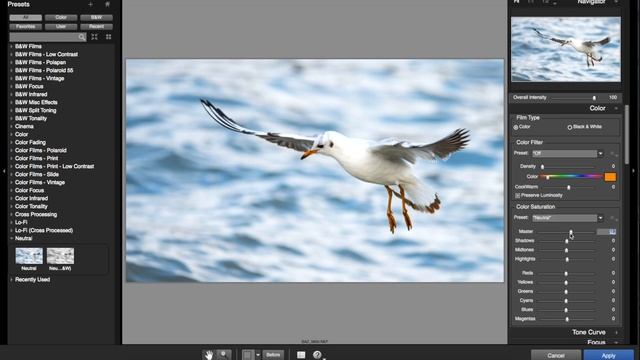Screen dimensions: 640x360
Task: Toggle the Before preview button
Action: (273, 355)
